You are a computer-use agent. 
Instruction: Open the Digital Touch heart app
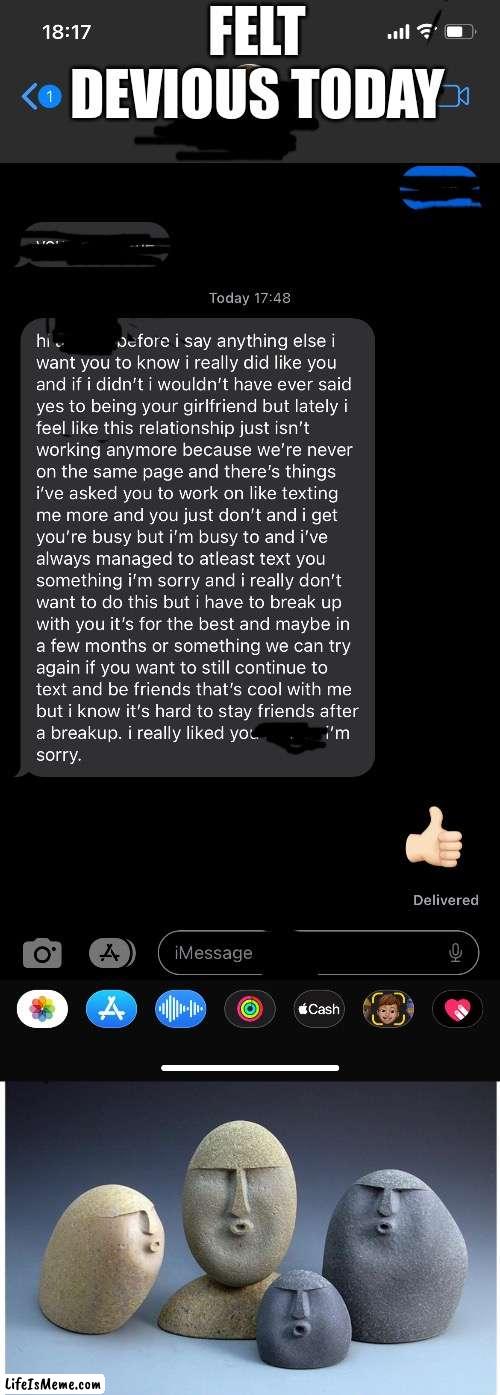[x=457, y=1009]
